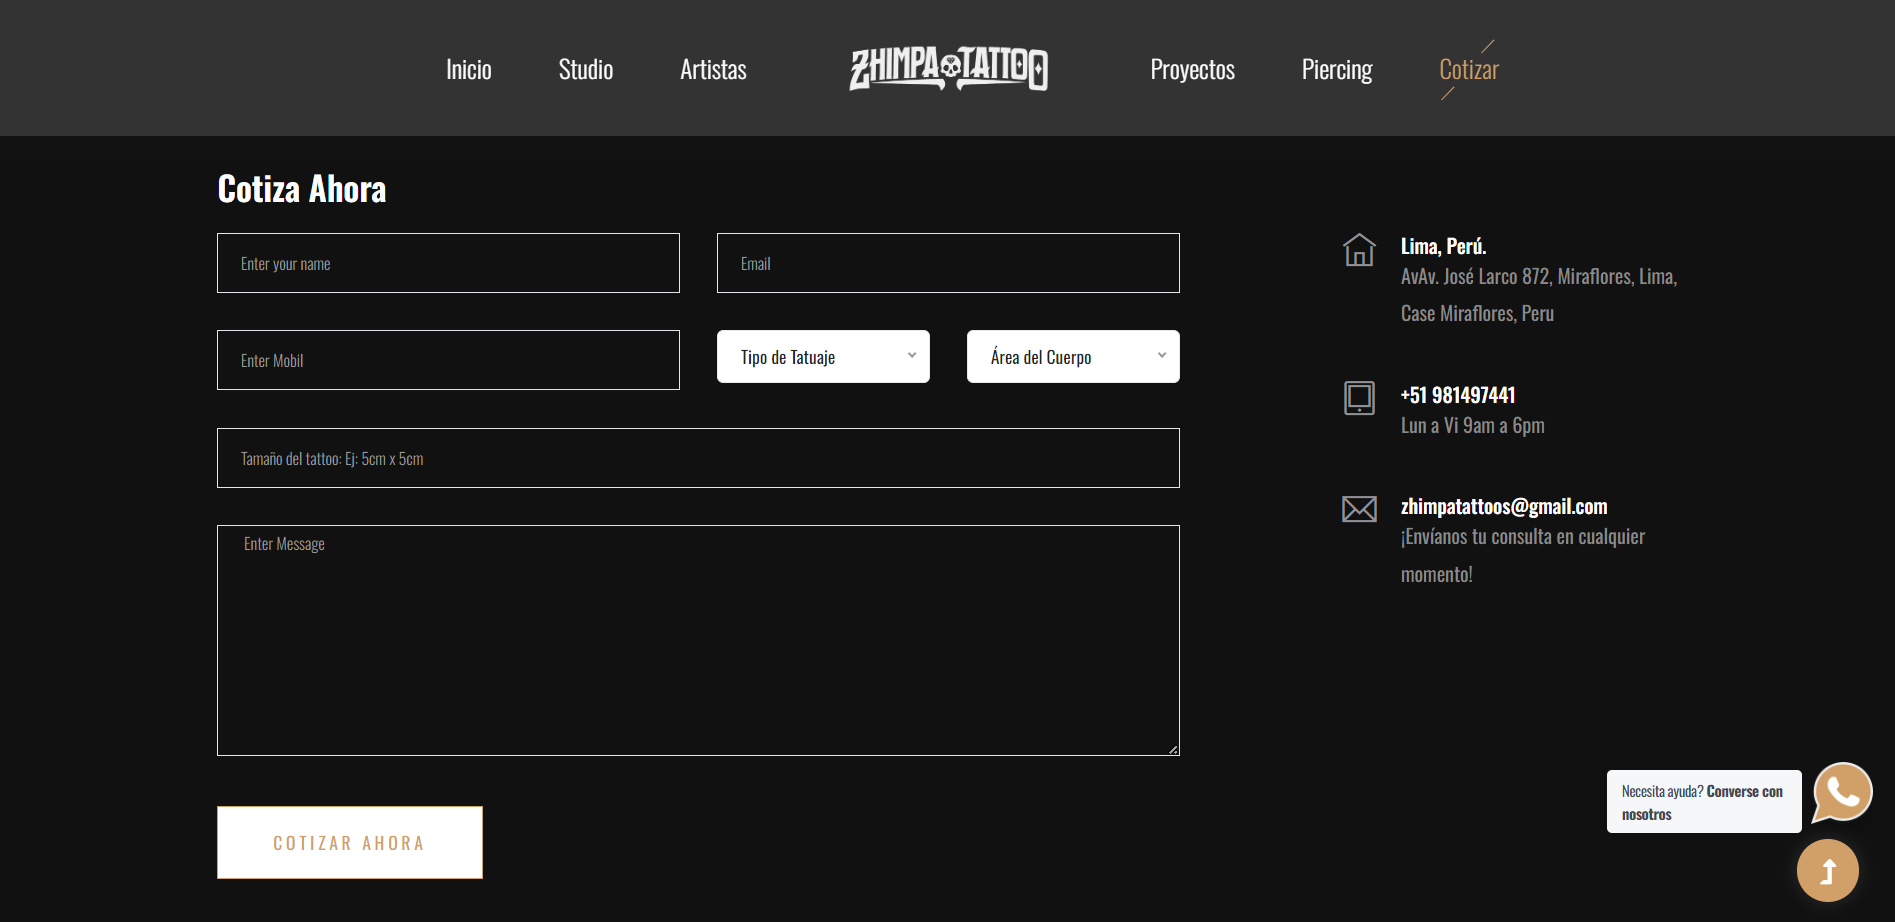
Task: Click the phone device icon
Action: (x=1359, y=397)
